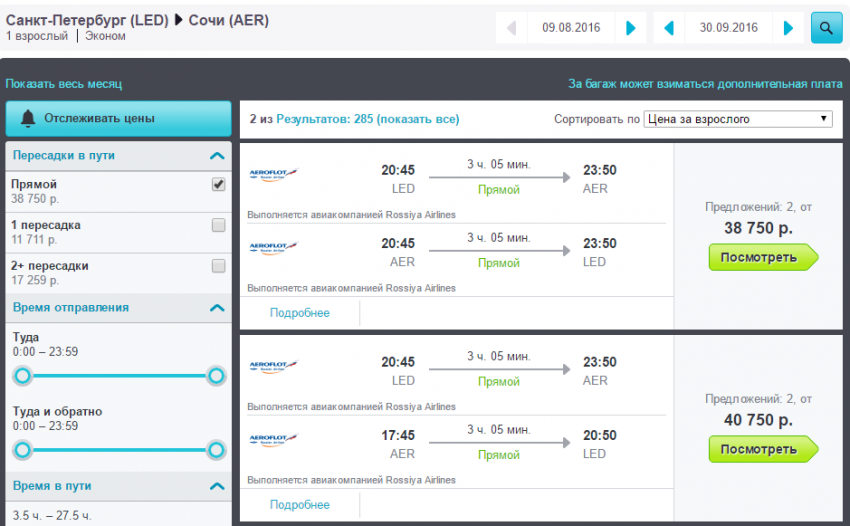Click the bell icon for price tracking
850x526 pixels.
point(27,118)
